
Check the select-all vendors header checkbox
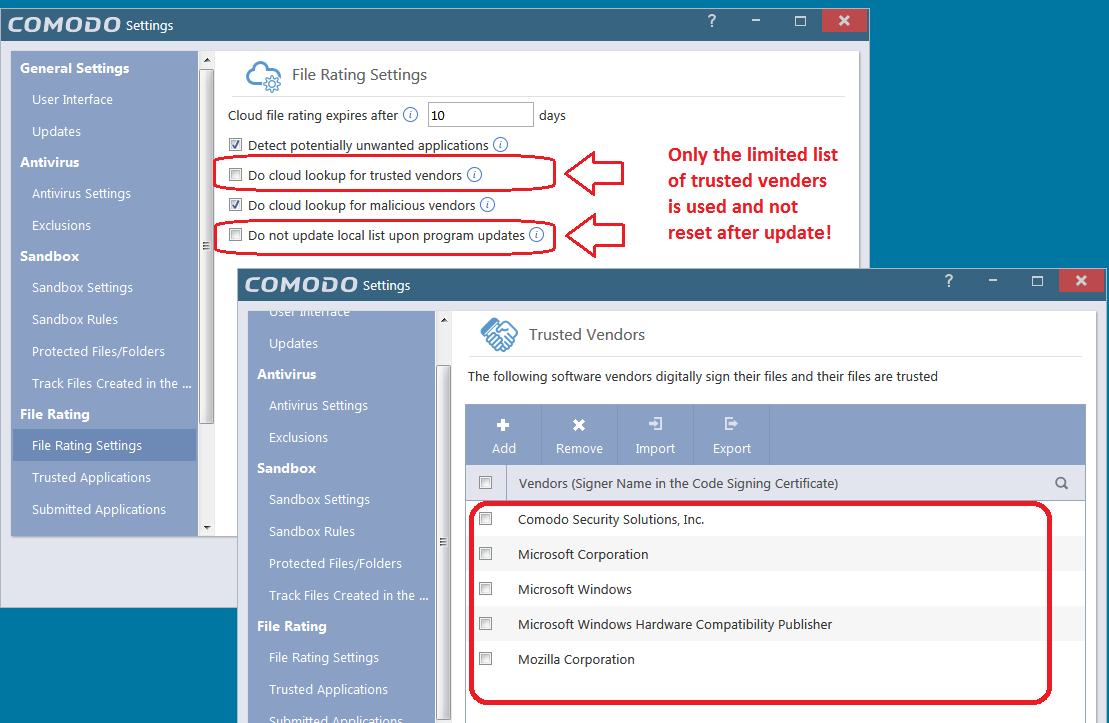pos(485,482)
